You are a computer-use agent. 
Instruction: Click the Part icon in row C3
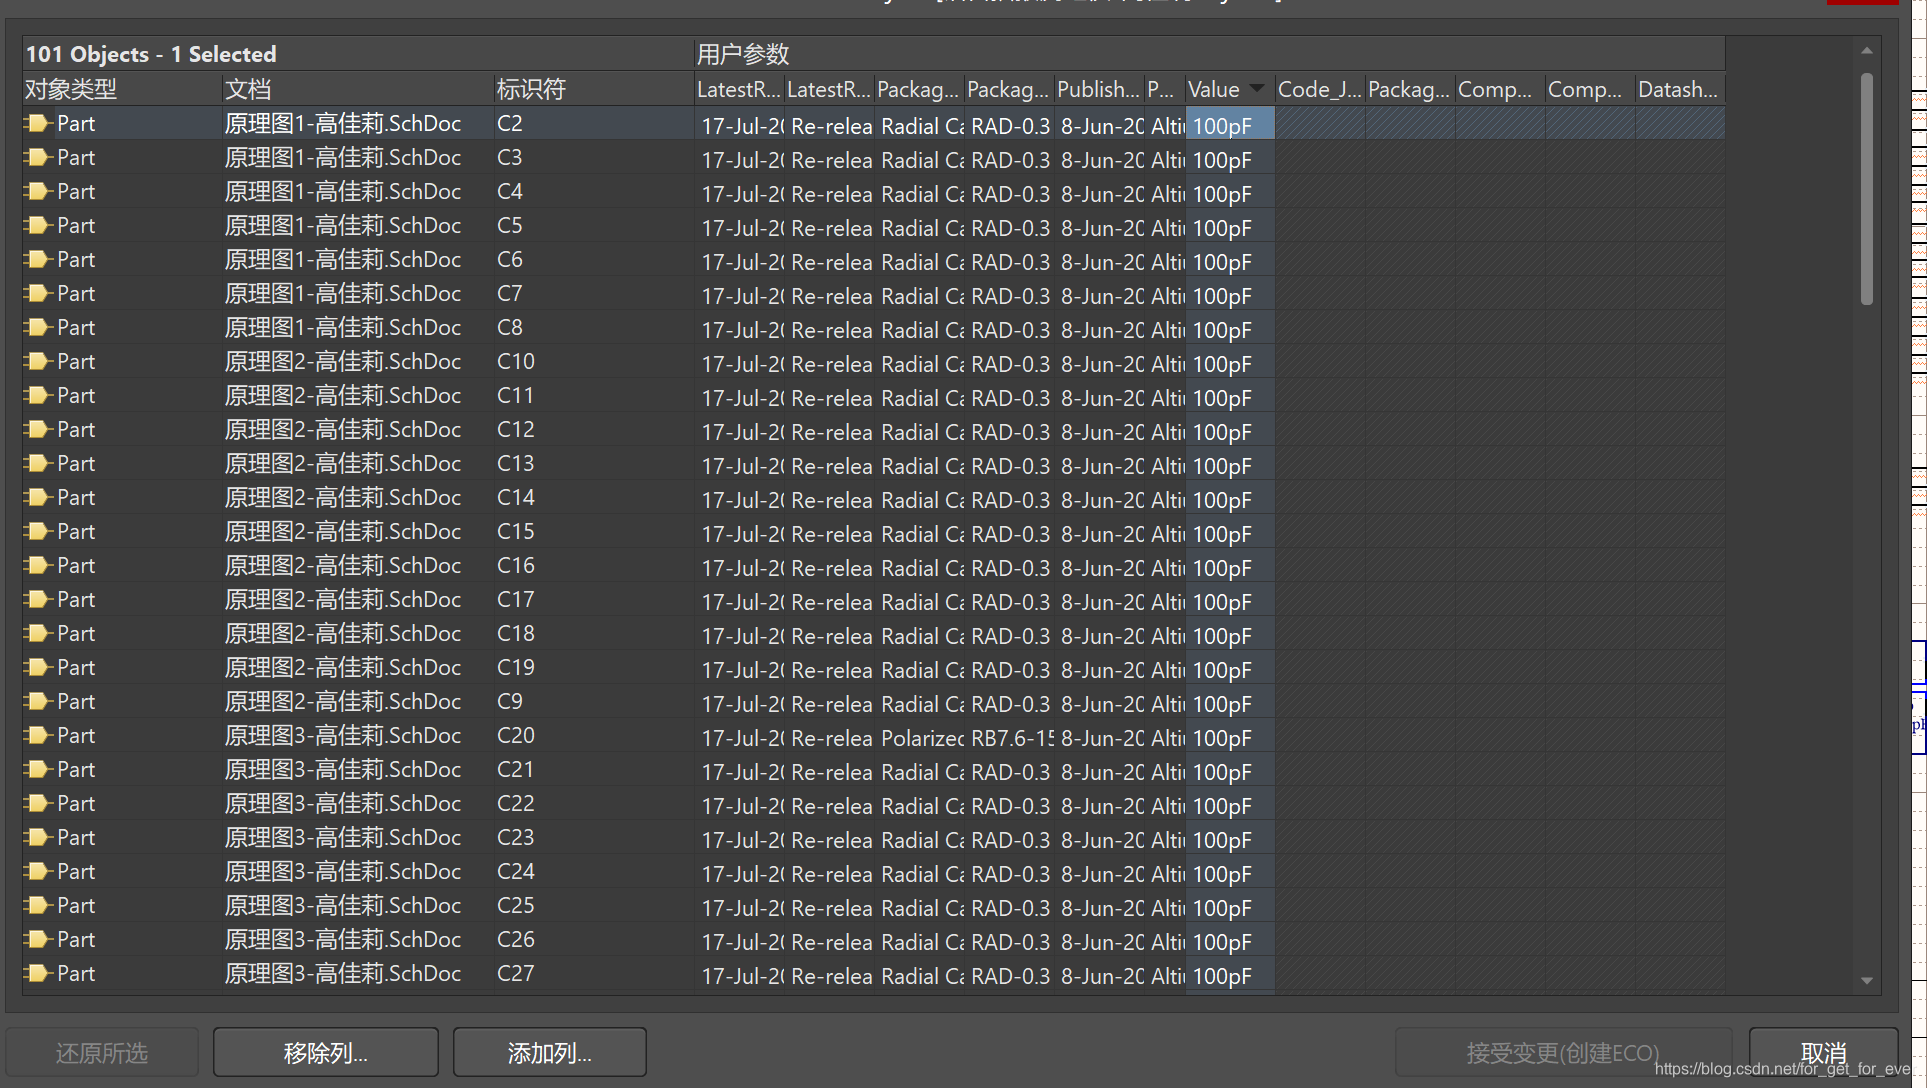click(x=38, y=158)
